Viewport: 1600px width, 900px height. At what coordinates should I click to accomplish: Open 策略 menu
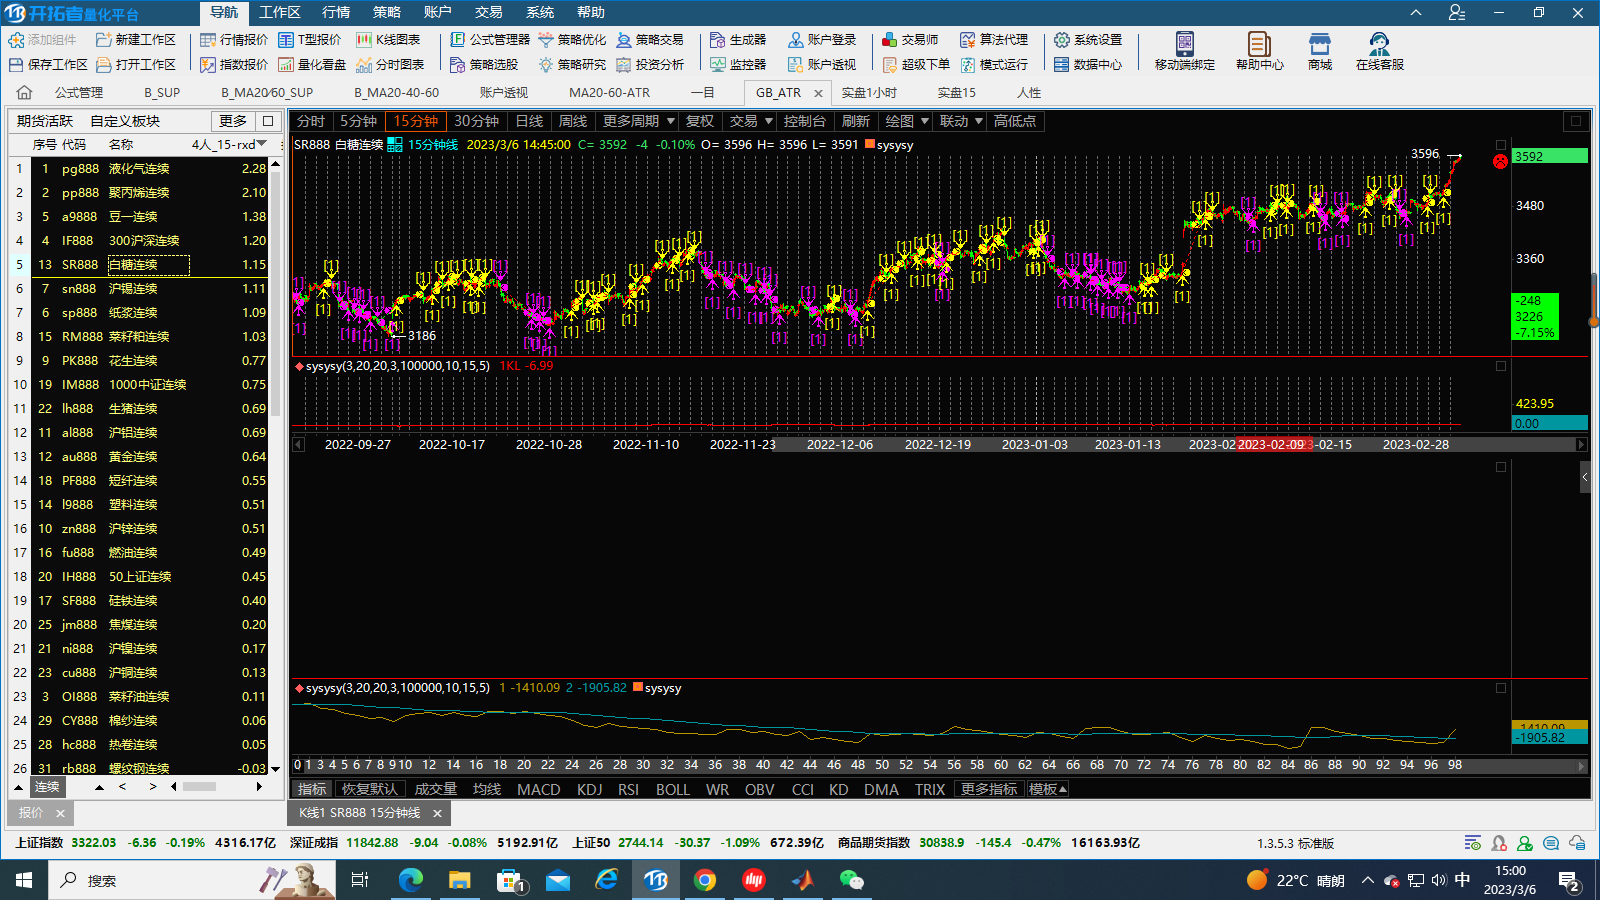(387, 12)
